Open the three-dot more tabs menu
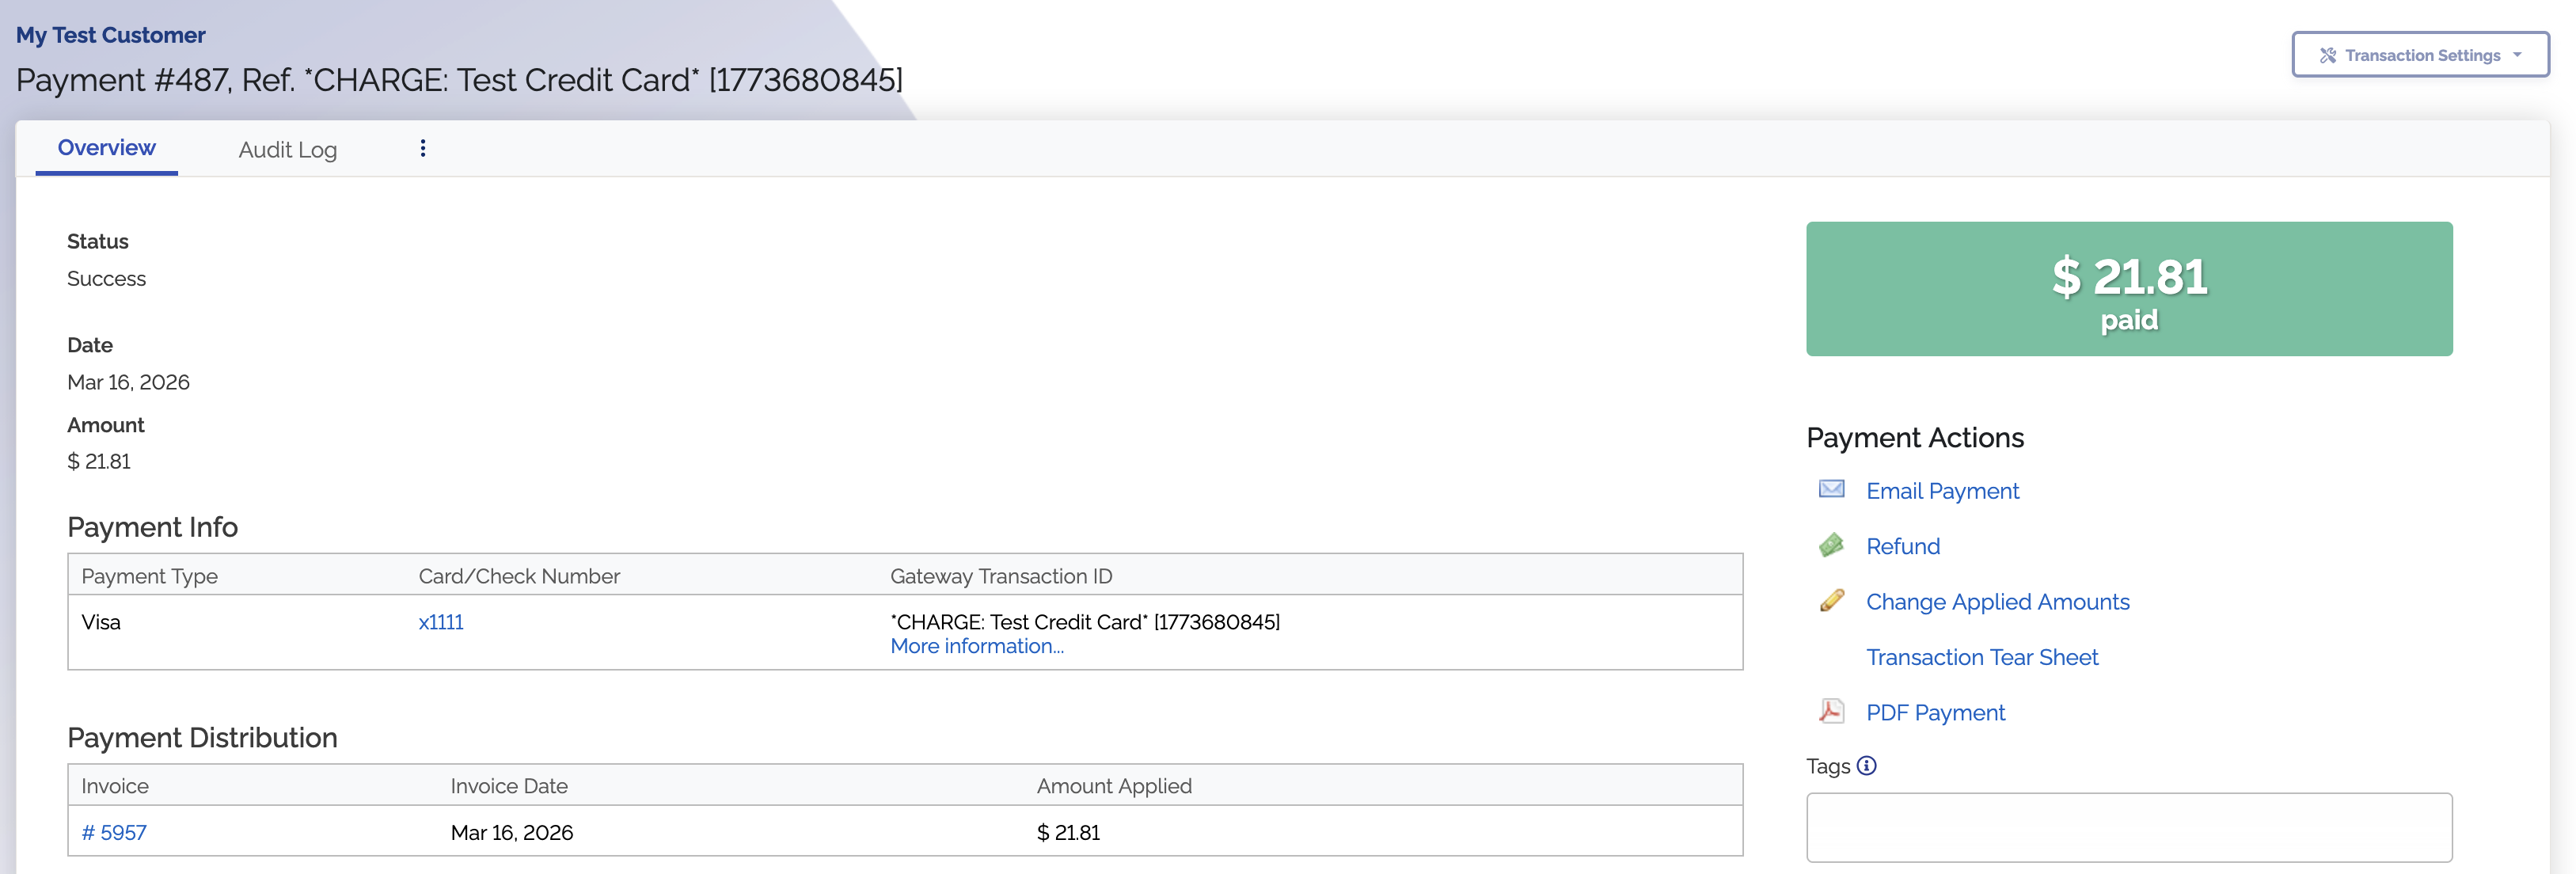This screenshot has width=2576, height=874. pyautogui.click(x=423, y=148)
